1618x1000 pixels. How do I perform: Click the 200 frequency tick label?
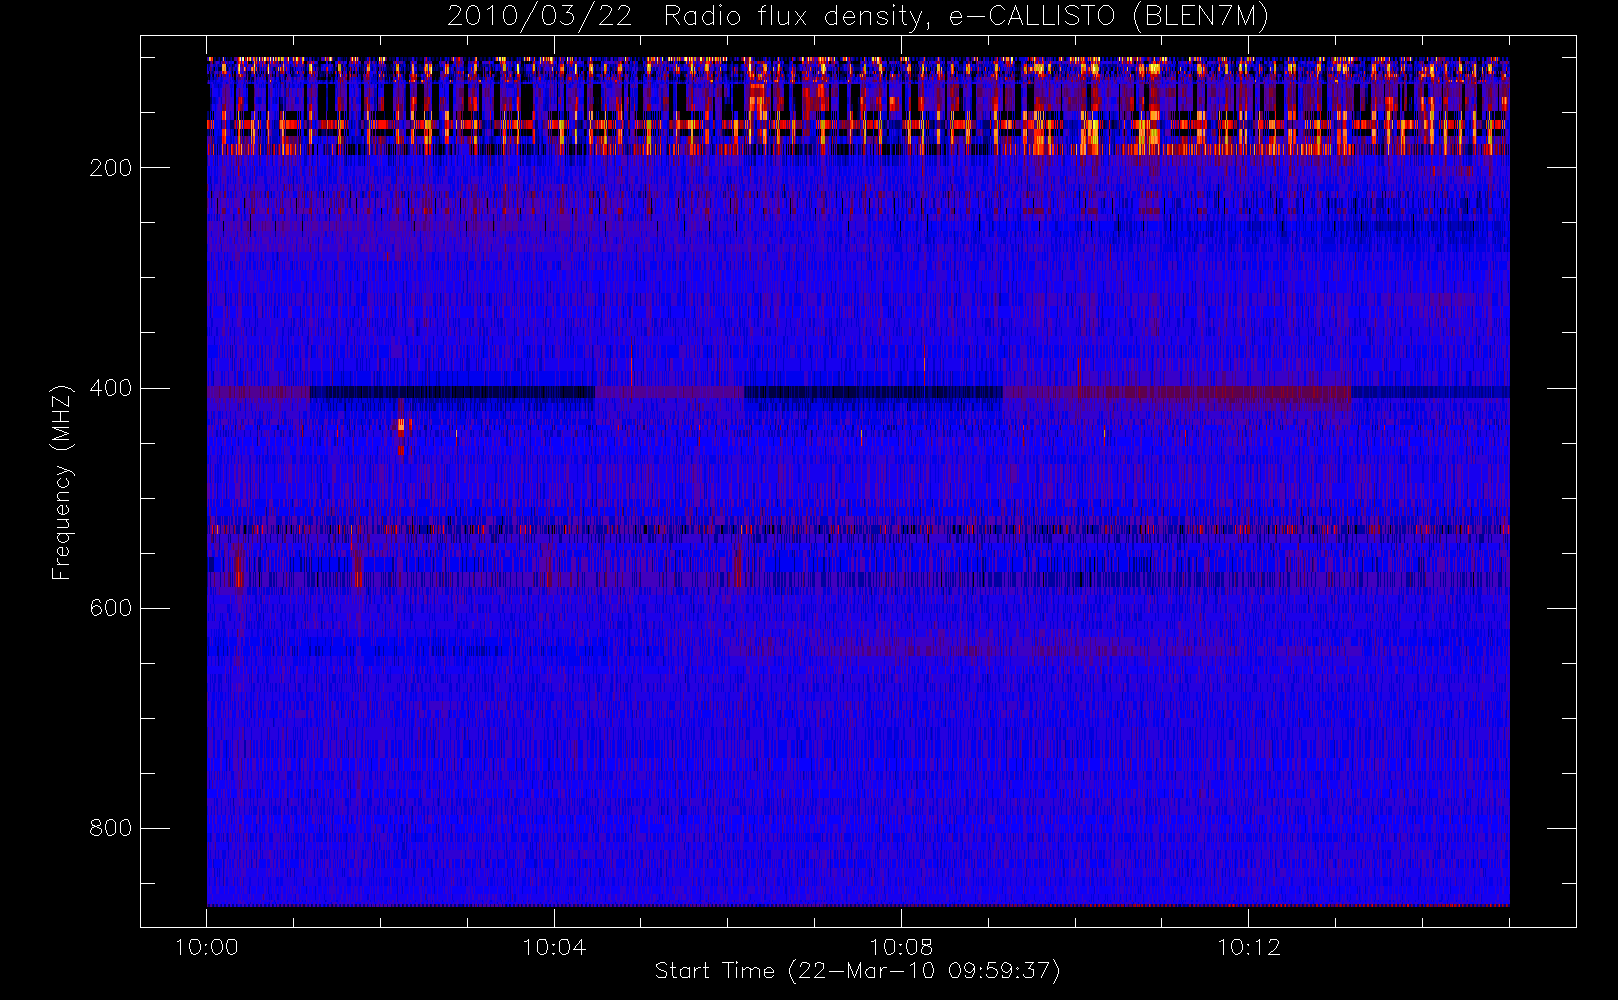110,168
